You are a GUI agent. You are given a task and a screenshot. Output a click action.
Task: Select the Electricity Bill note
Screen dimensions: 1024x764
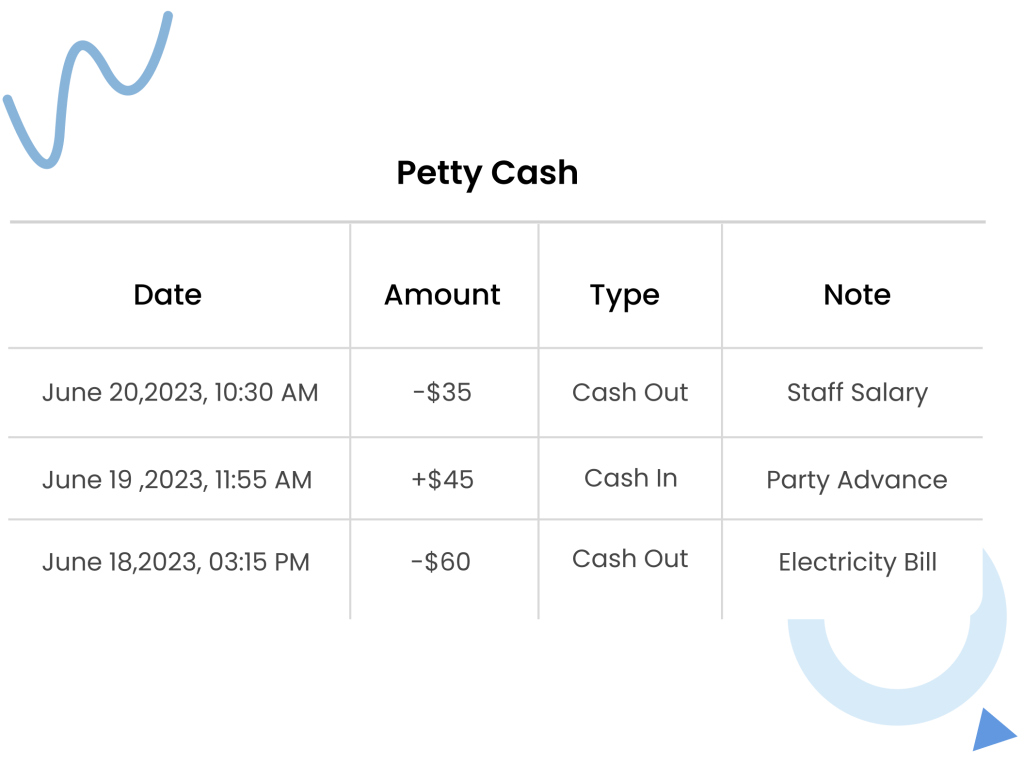[857, 563]
